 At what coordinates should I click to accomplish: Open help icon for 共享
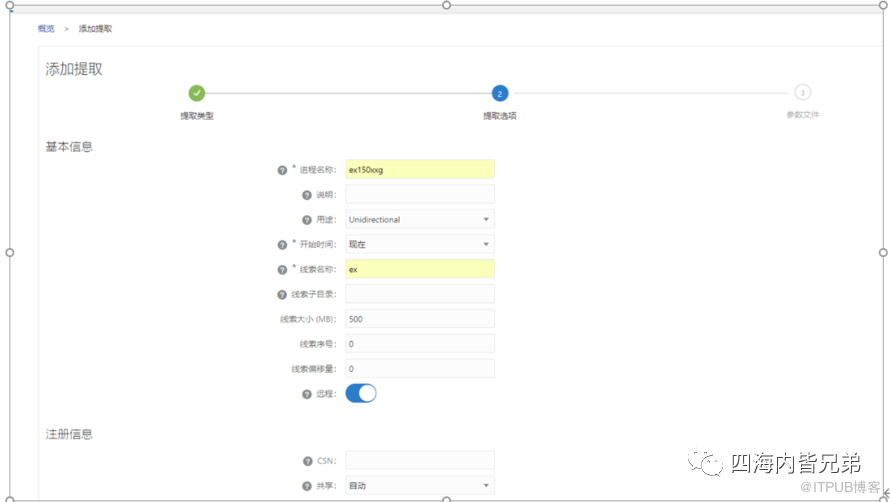pos(307,486)
